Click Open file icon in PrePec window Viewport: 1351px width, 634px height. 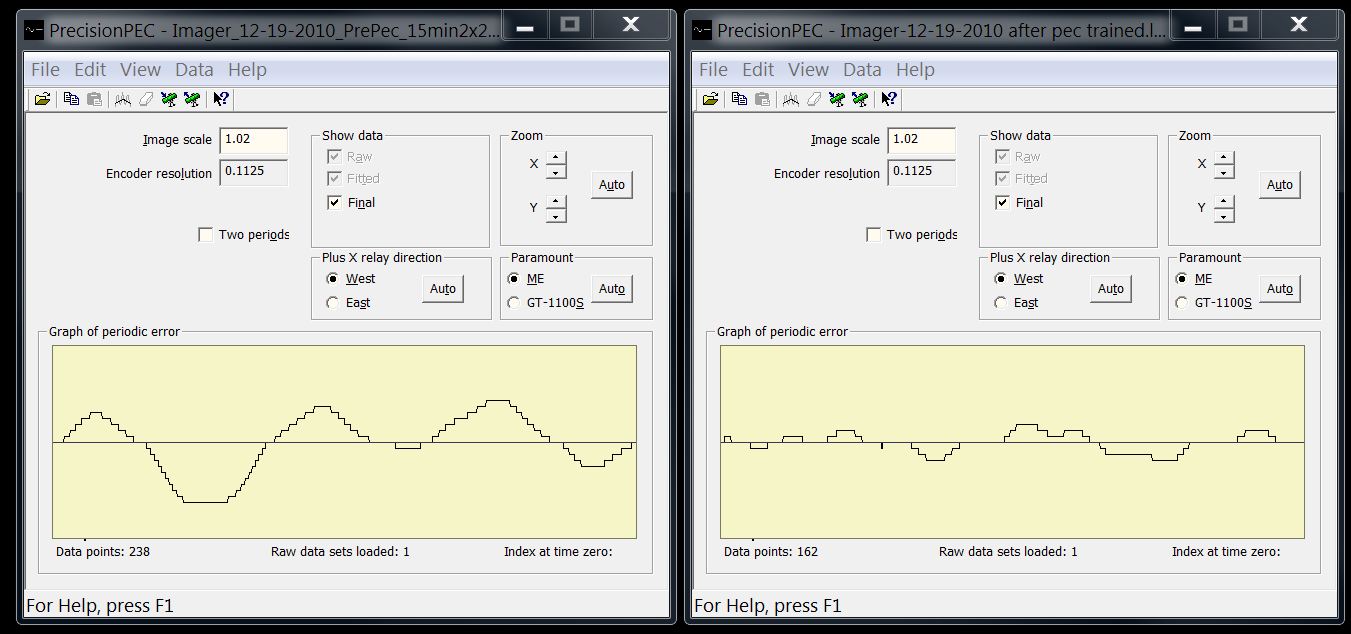point(42,99)
